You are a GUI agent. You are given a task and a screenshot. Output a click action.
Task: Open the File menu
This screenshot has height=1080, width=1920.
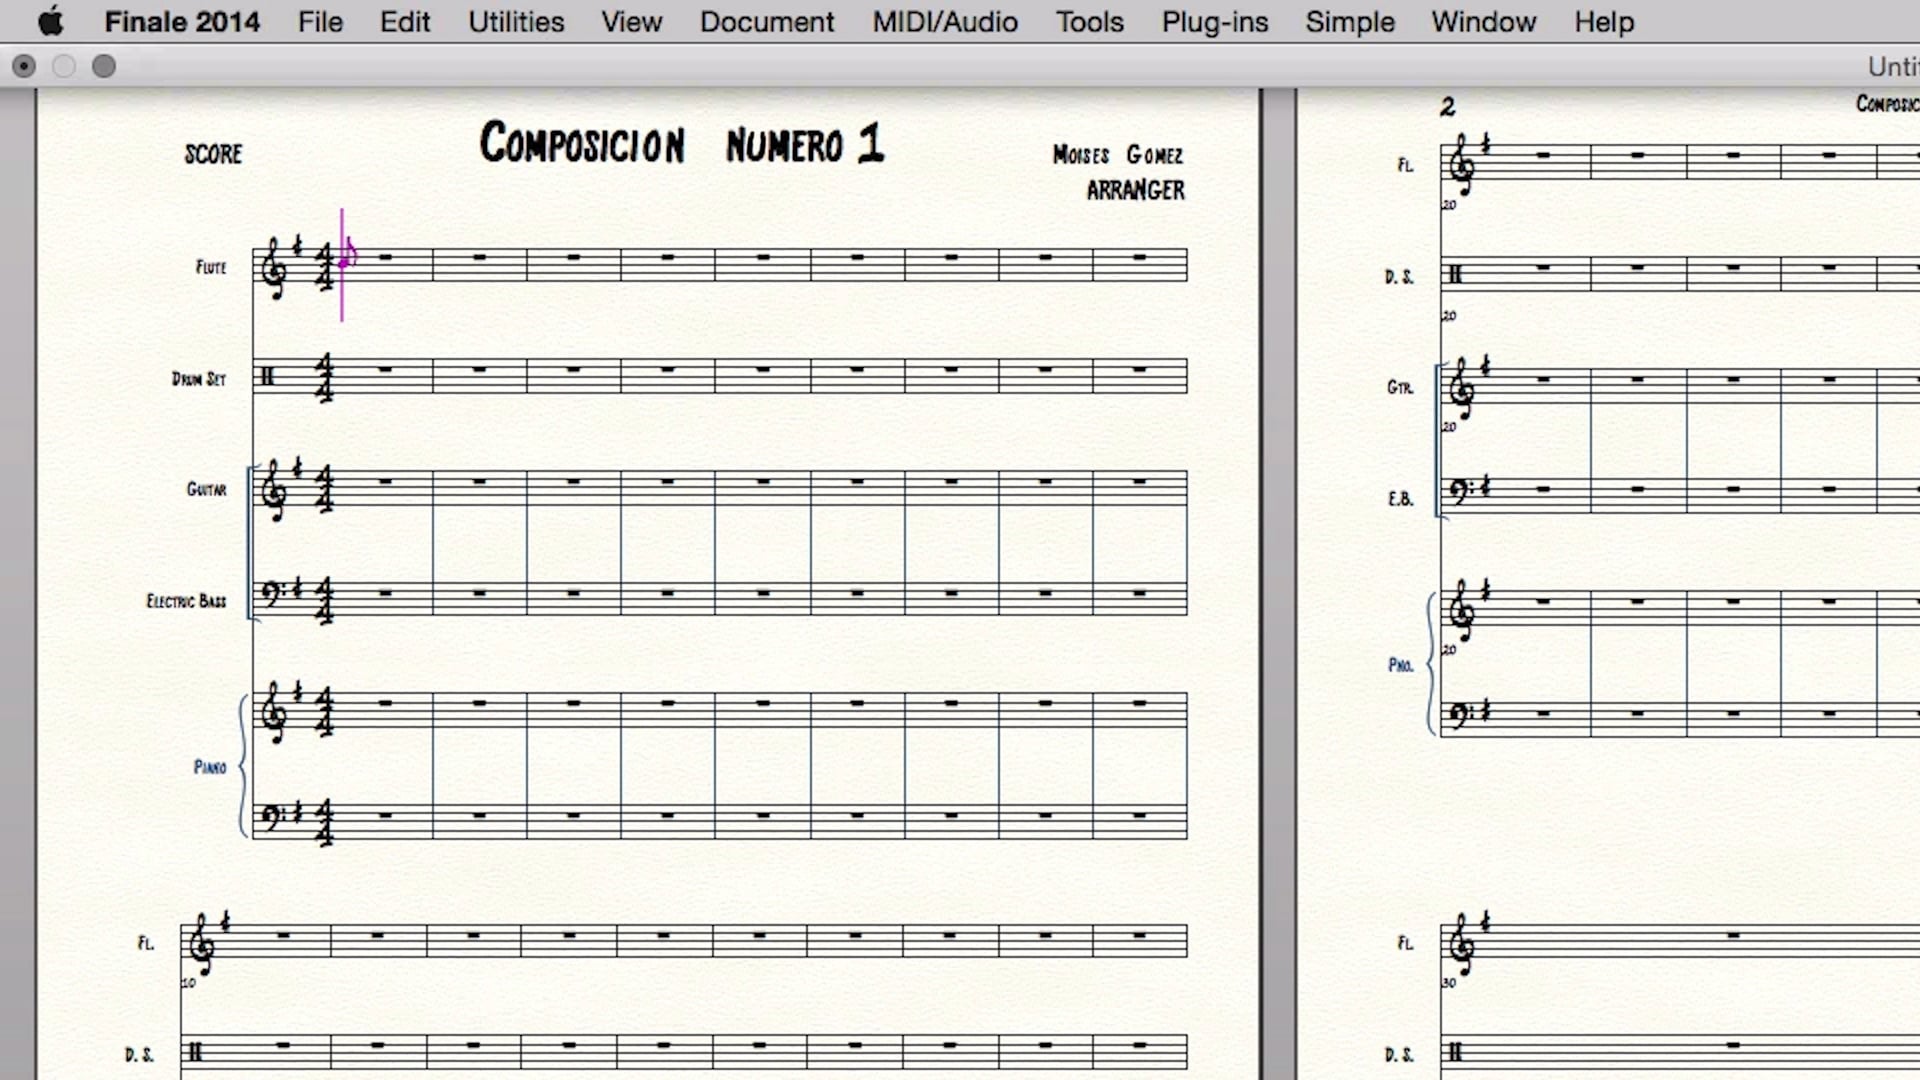(x=320, y=21)
